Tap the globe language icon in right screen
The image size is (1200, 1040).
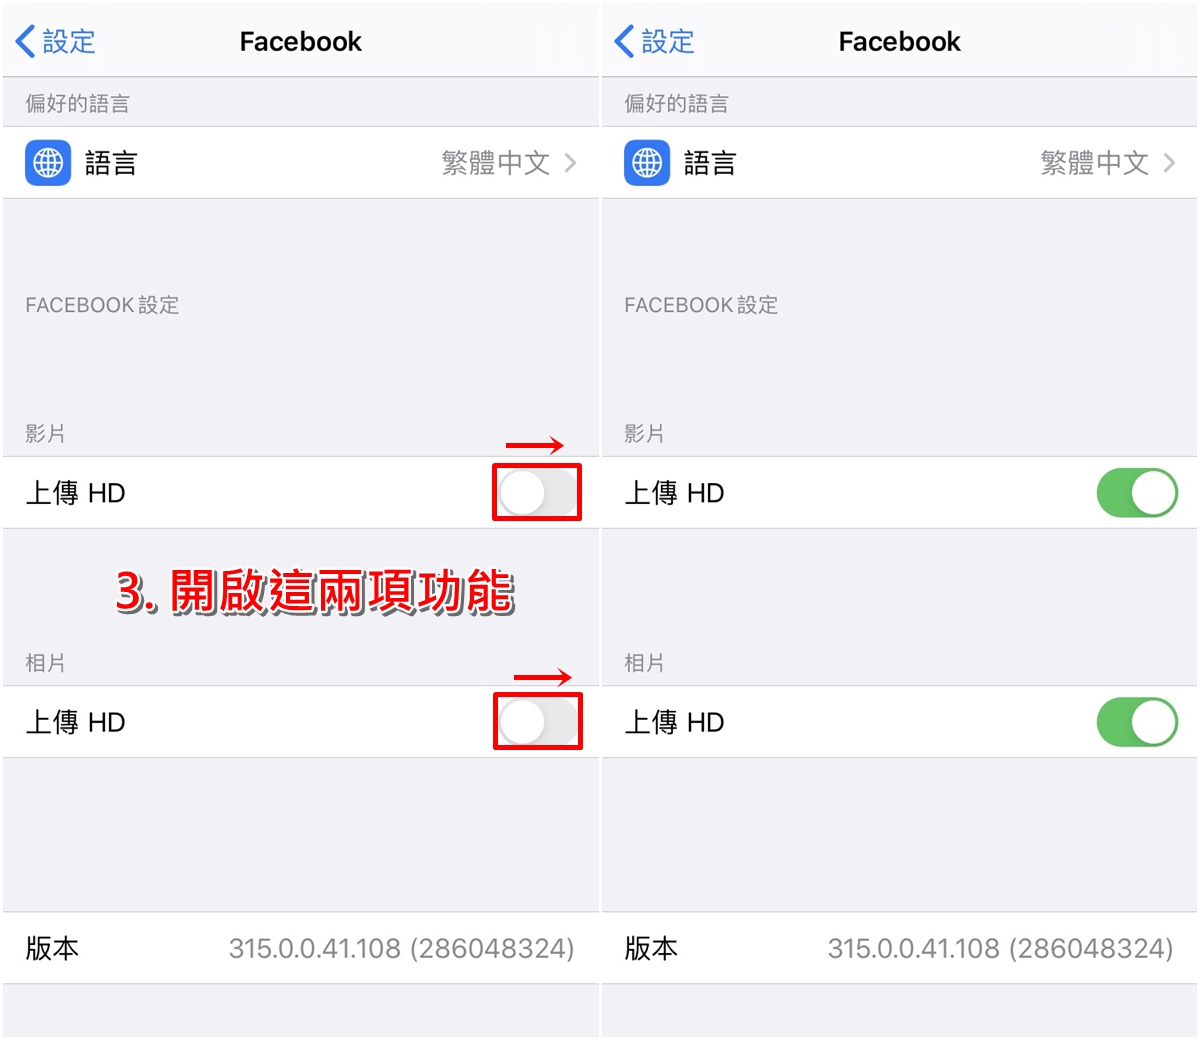coord(647,162)
